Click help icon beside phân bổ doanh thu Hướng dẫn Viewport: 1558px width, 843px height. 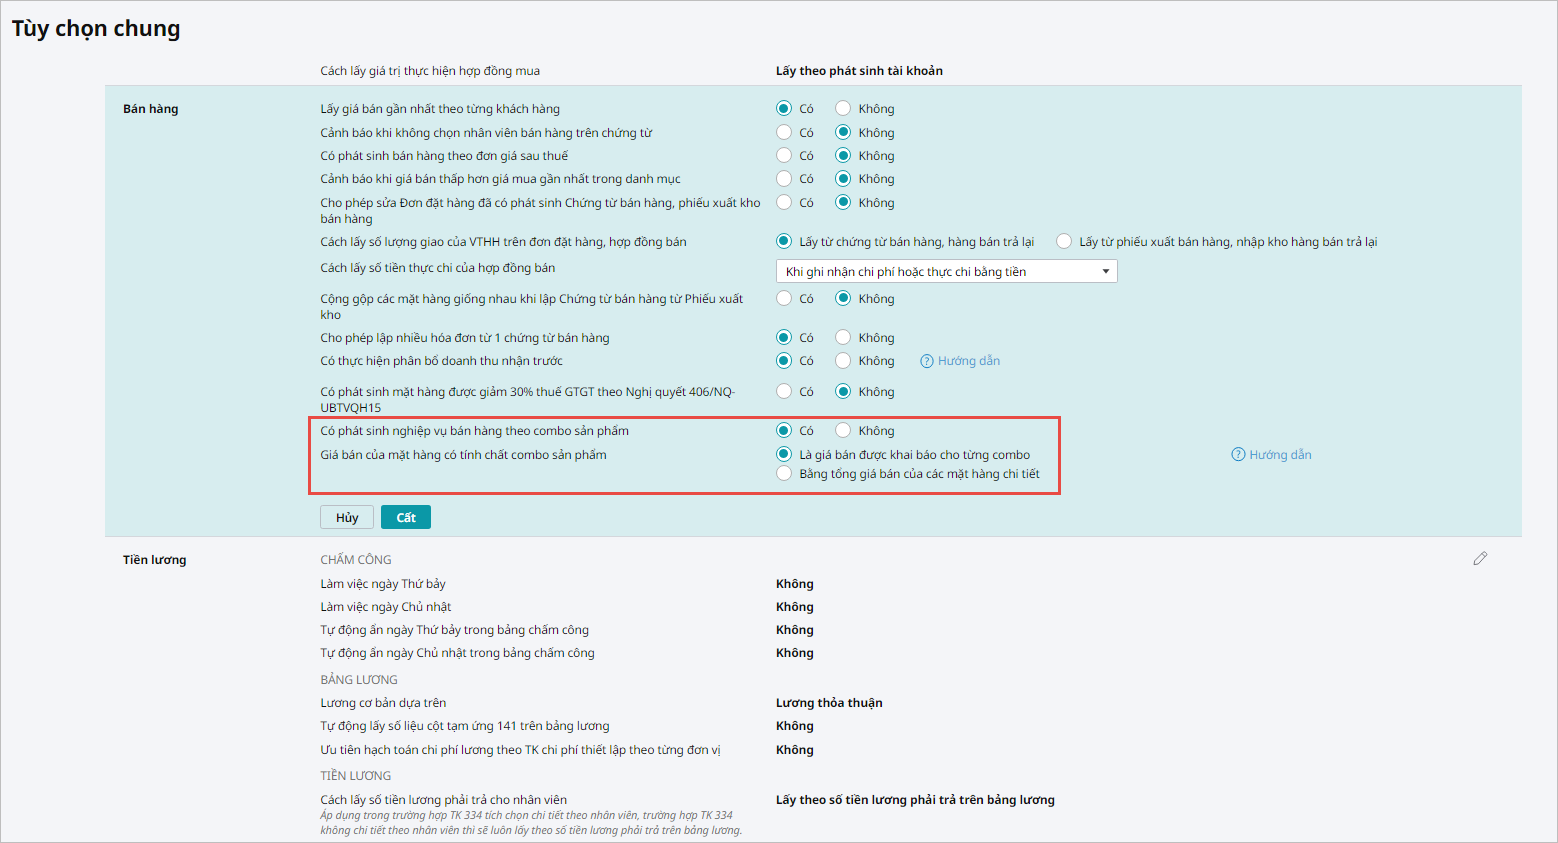[x=927, y=361]
